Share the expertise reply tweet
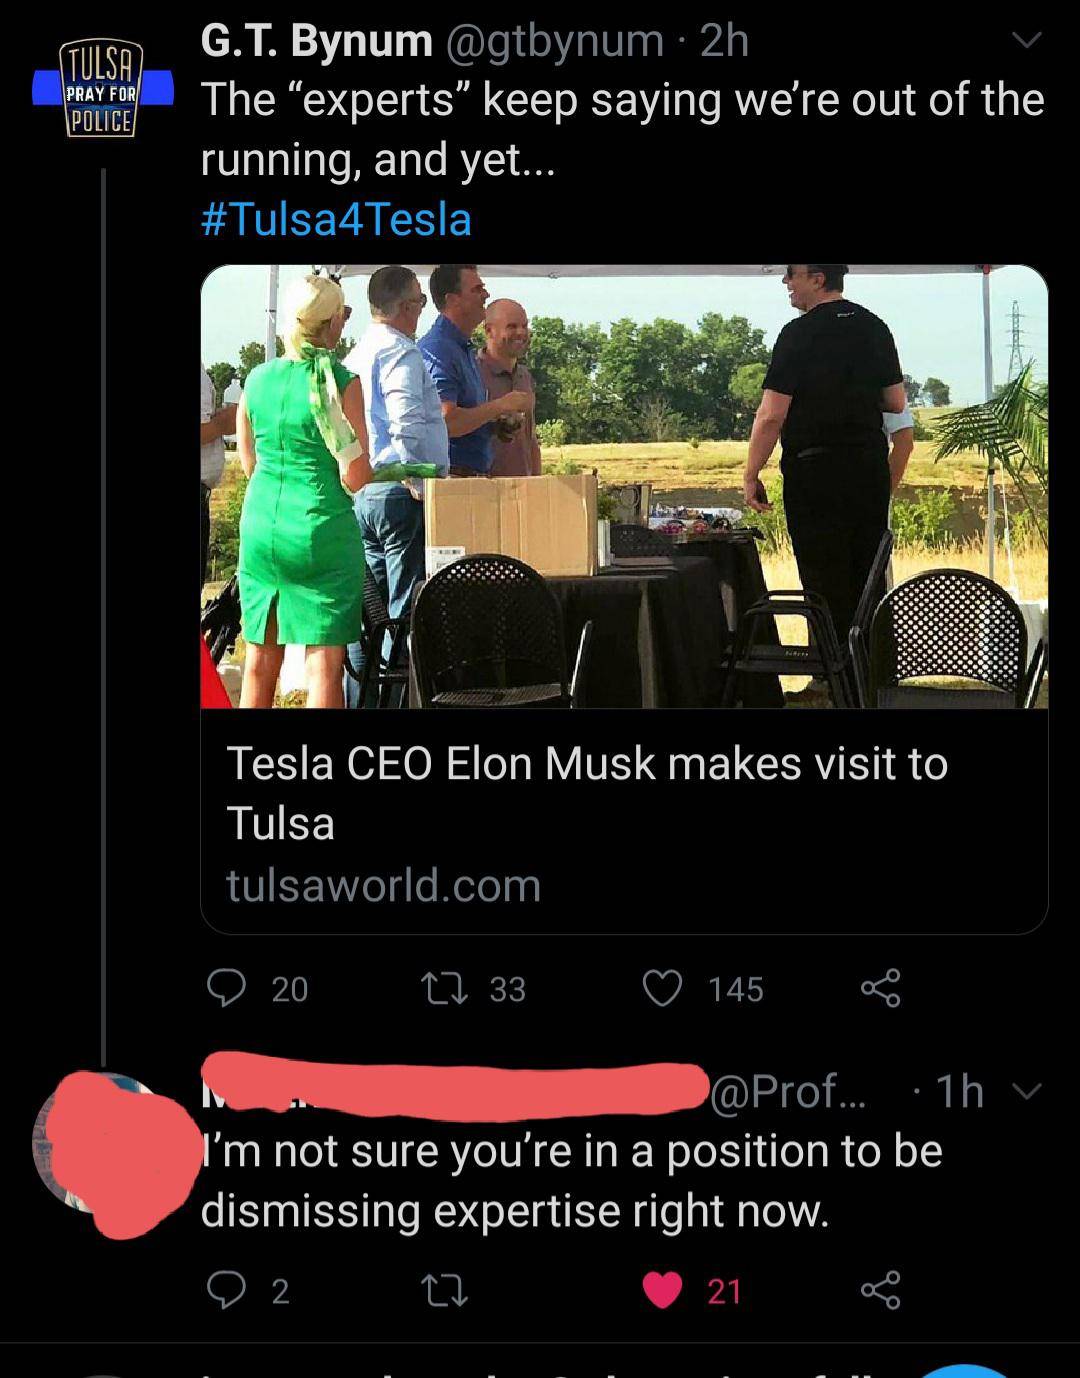The image size is (1080, 1378). tap(880, 1290)
